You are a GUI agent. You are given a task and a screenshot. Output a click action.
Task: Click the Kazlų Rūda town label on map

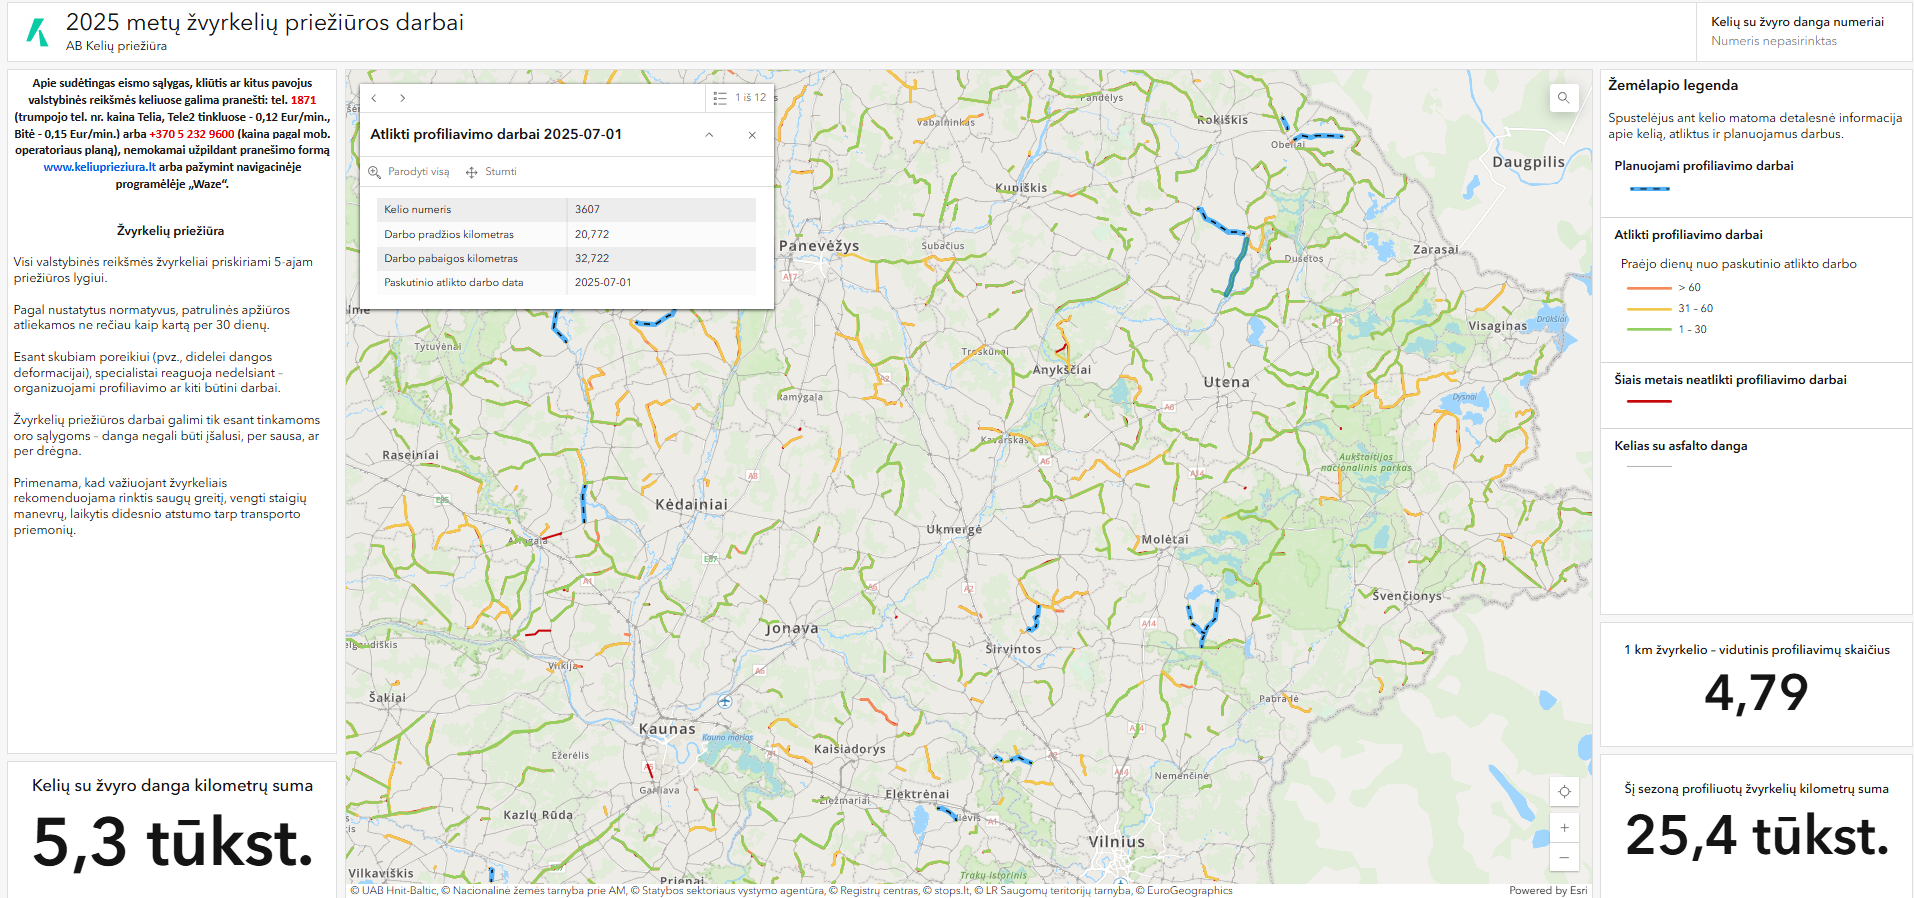pyautogui.click(x=538, y=815)
